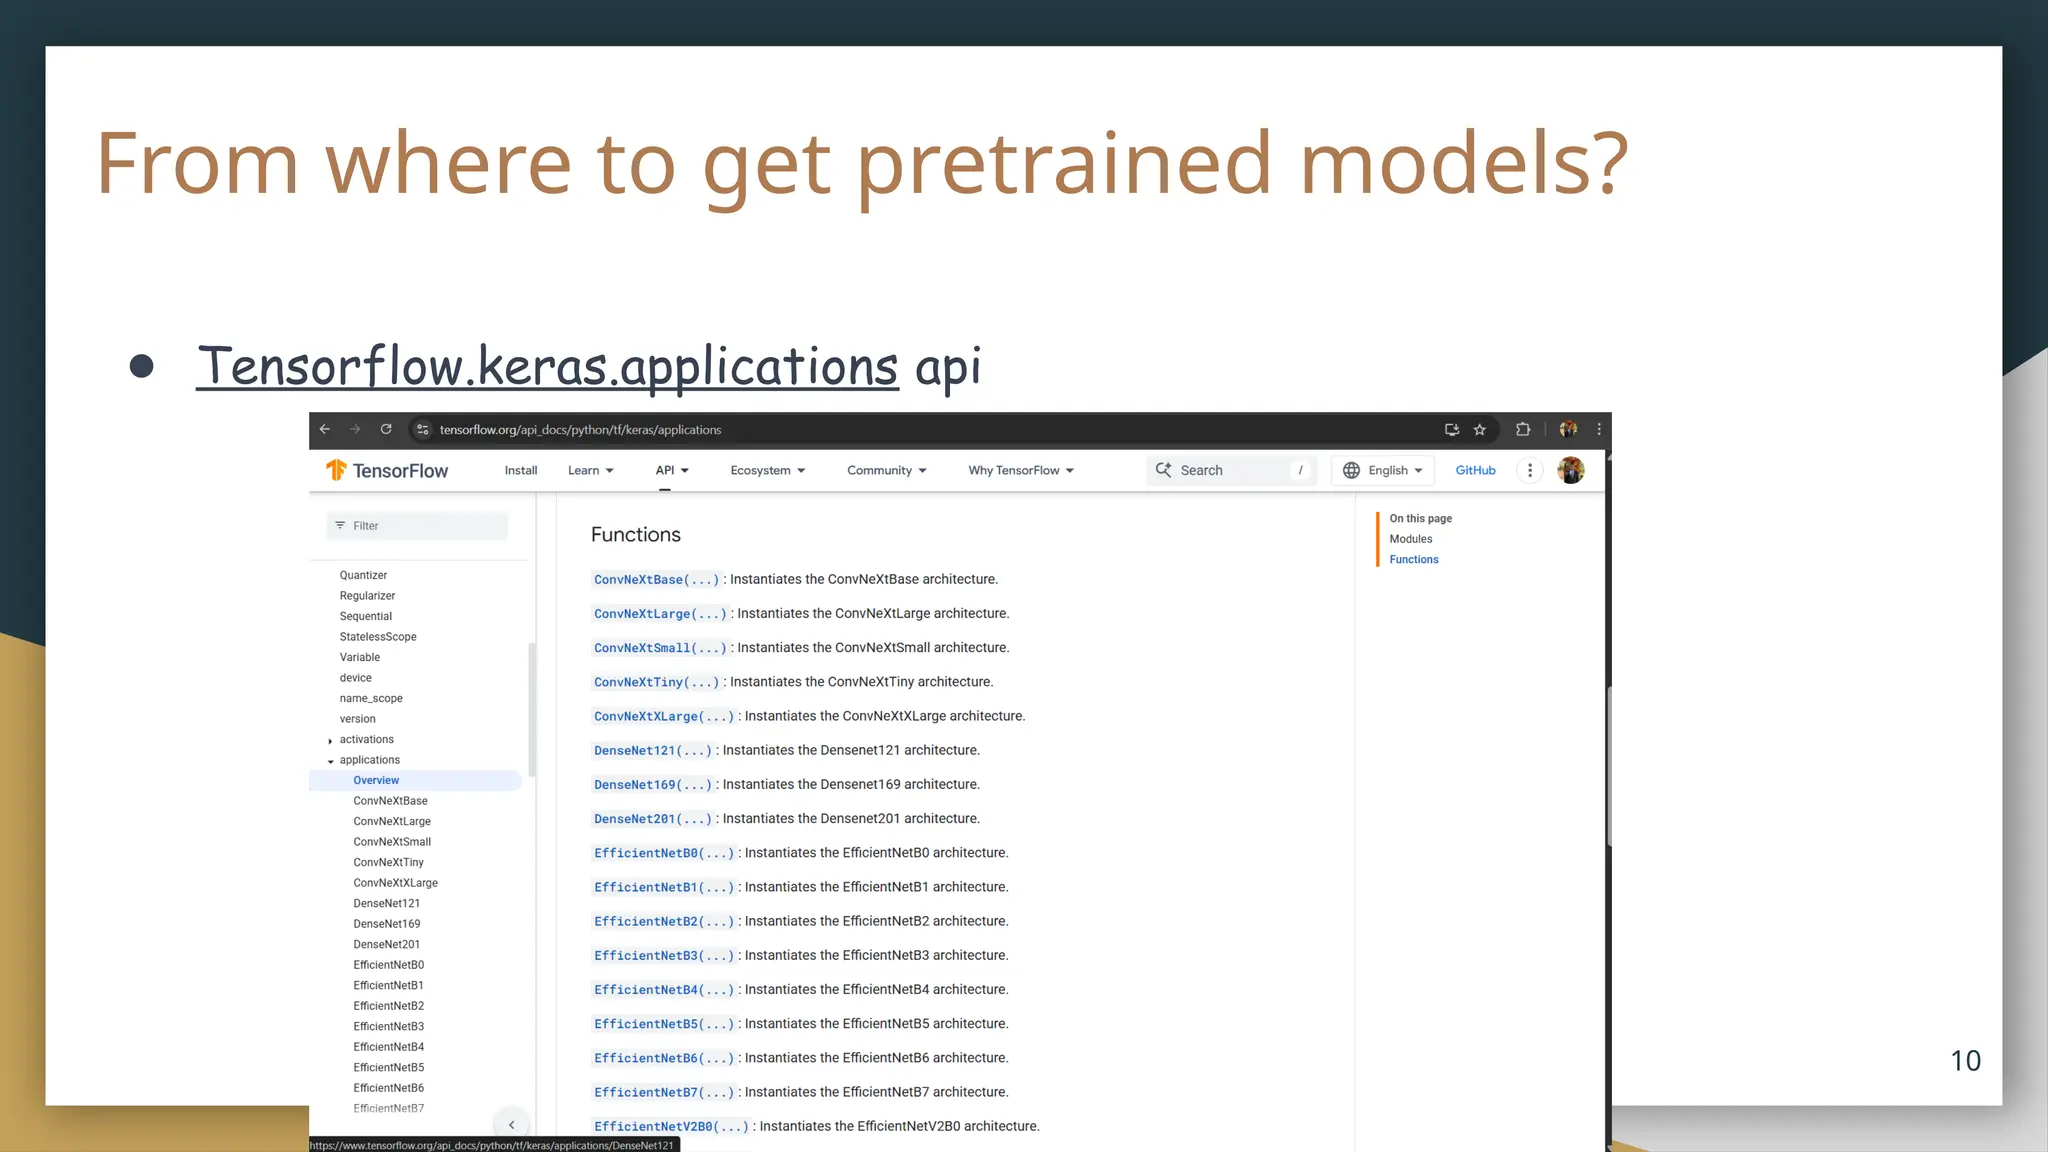Reload the page with refresh icon
Viewport: 2048px width, 1152px height.
point(386,429)
